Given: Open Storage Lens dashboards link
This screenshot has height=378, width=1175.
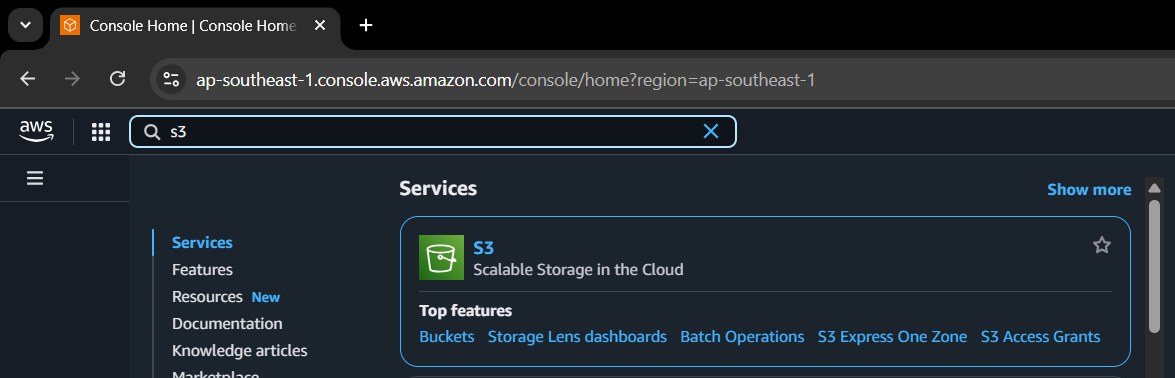Looking at the screenshot, I should point(577,337).
